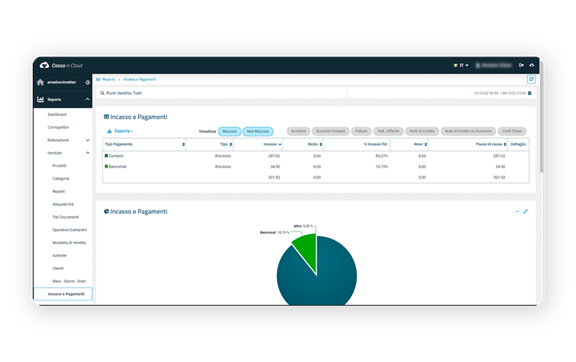Image resolution: width=576 pixels, height=362 pixels.
Task: Toggle the Note di Credito filter
Action: pos(422,131)
